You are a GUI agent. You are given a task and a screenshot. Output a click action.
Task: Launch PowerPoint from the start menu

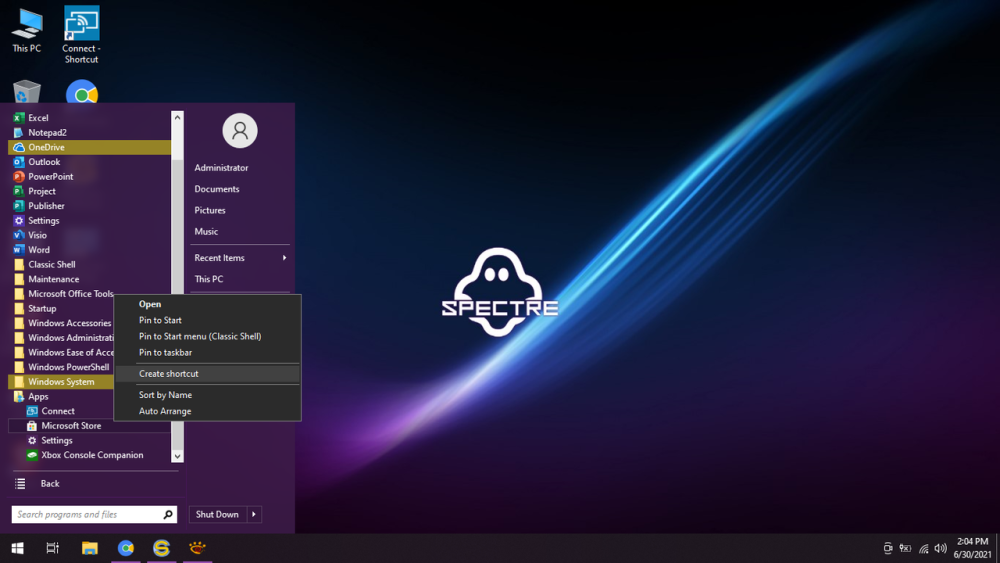point(89,177)
